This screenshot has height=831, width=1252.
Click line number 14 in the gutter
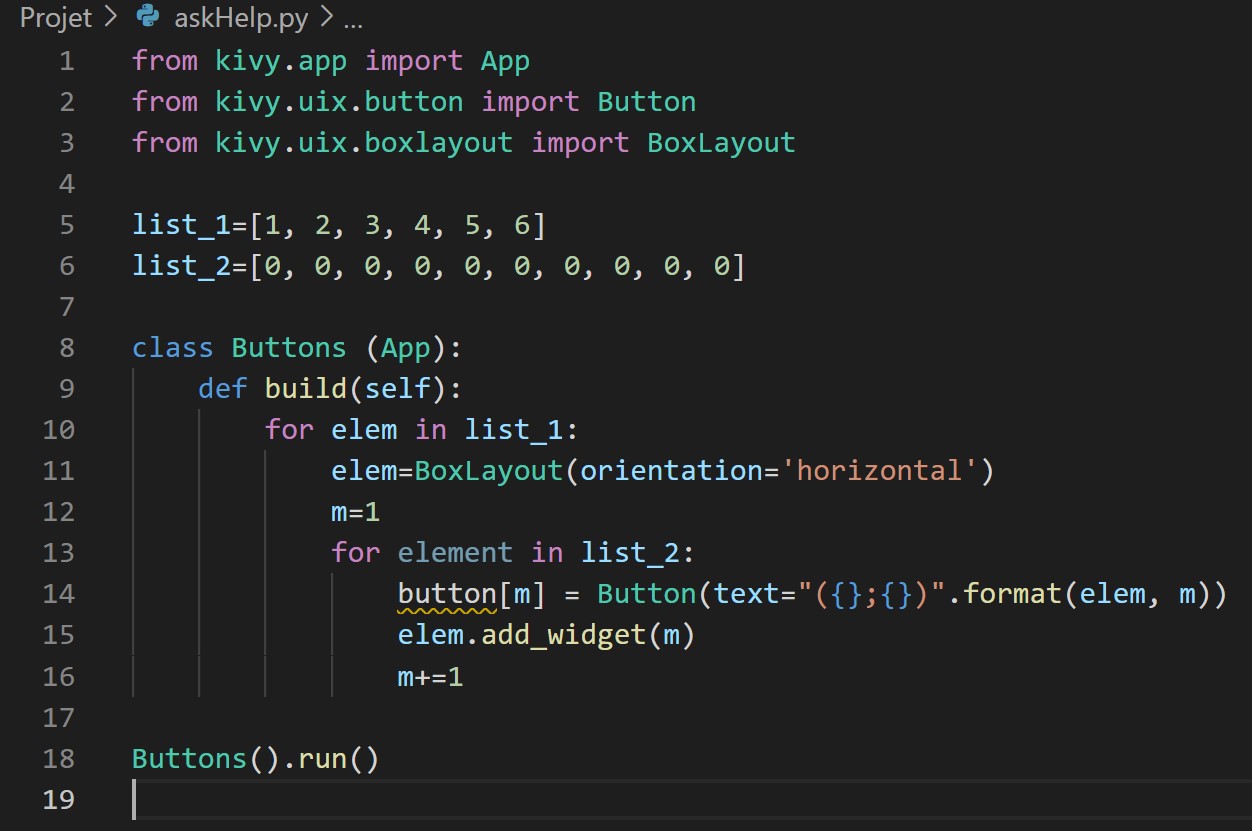58,593
